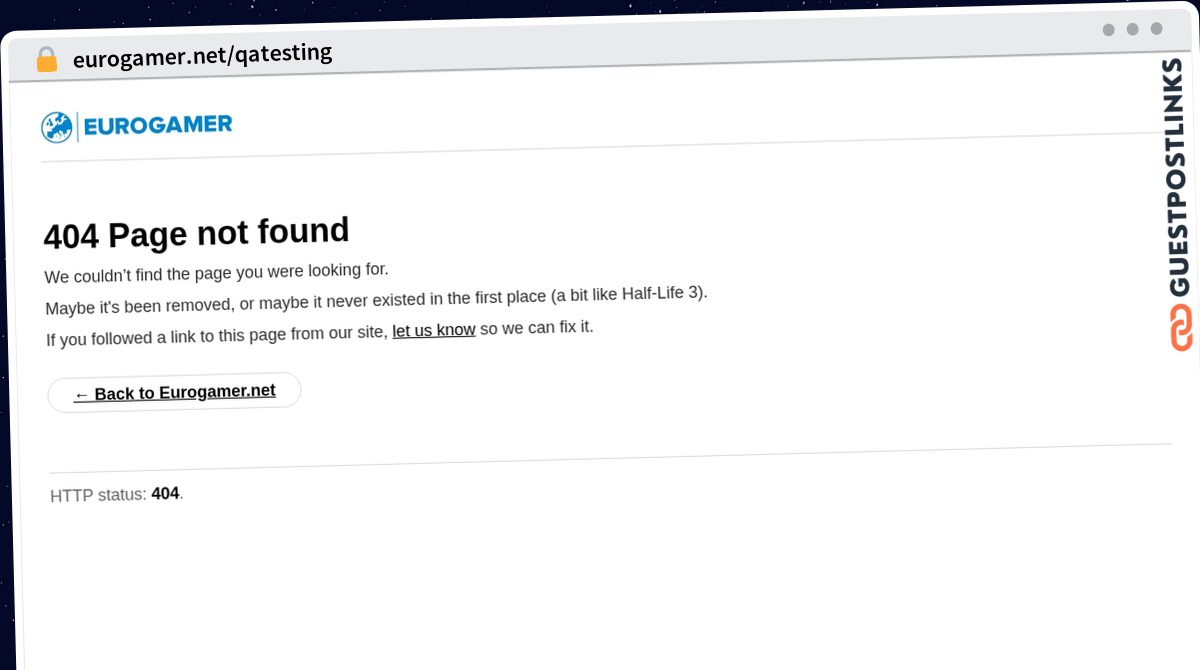Click the last grey window dot

click(1156, 28)
